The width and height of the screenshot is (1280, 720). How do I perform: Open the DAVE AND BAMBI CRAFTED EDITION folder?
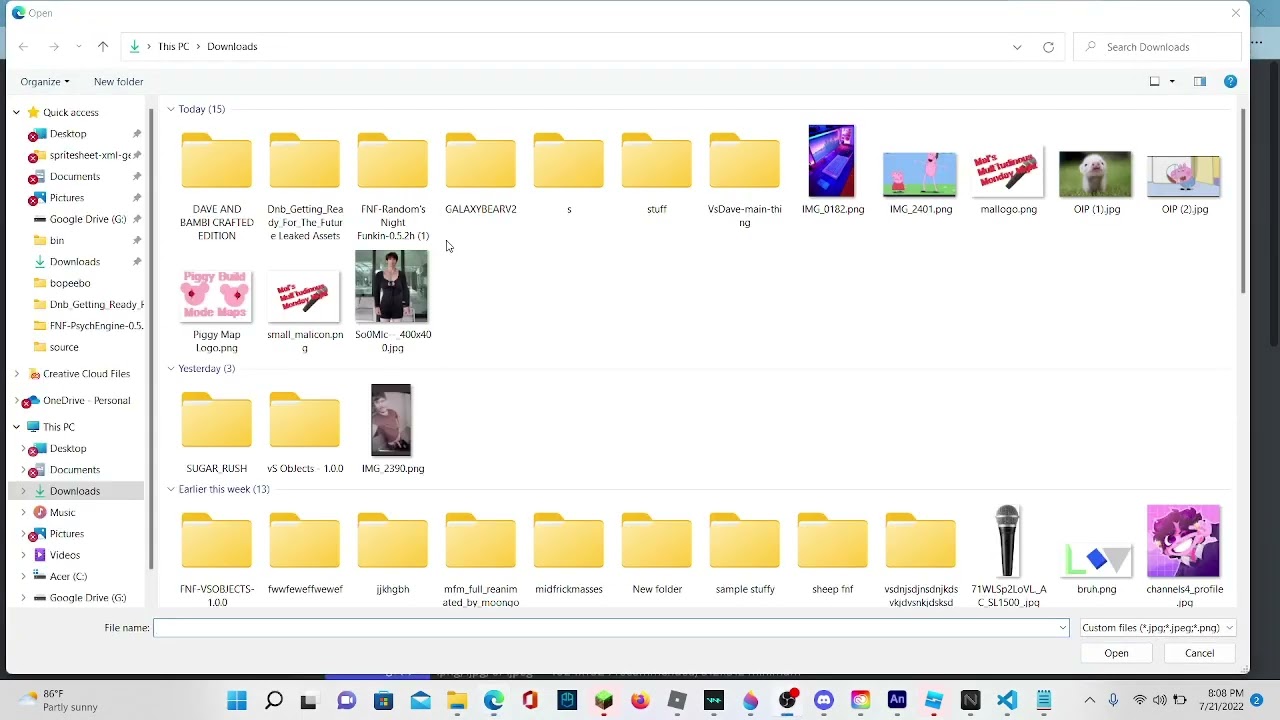point(216,187)
